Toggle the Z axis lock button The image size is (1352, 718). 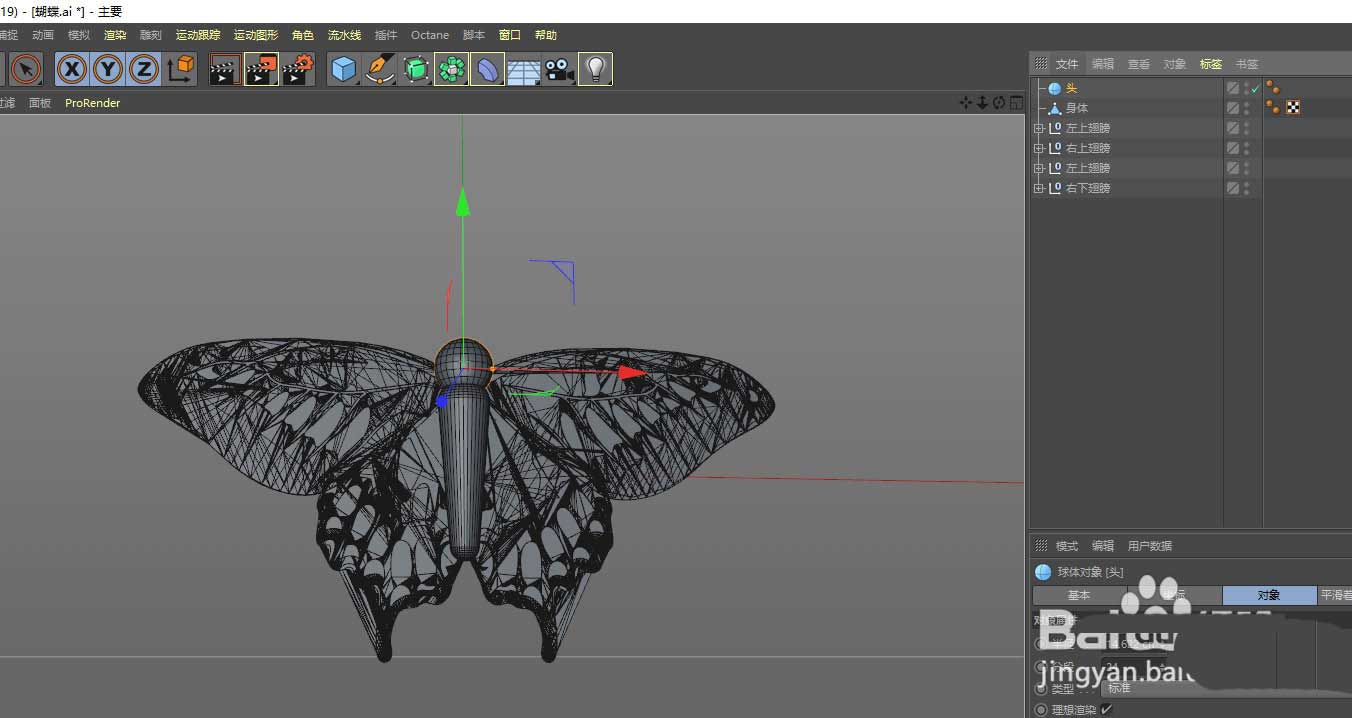[144, 69]
